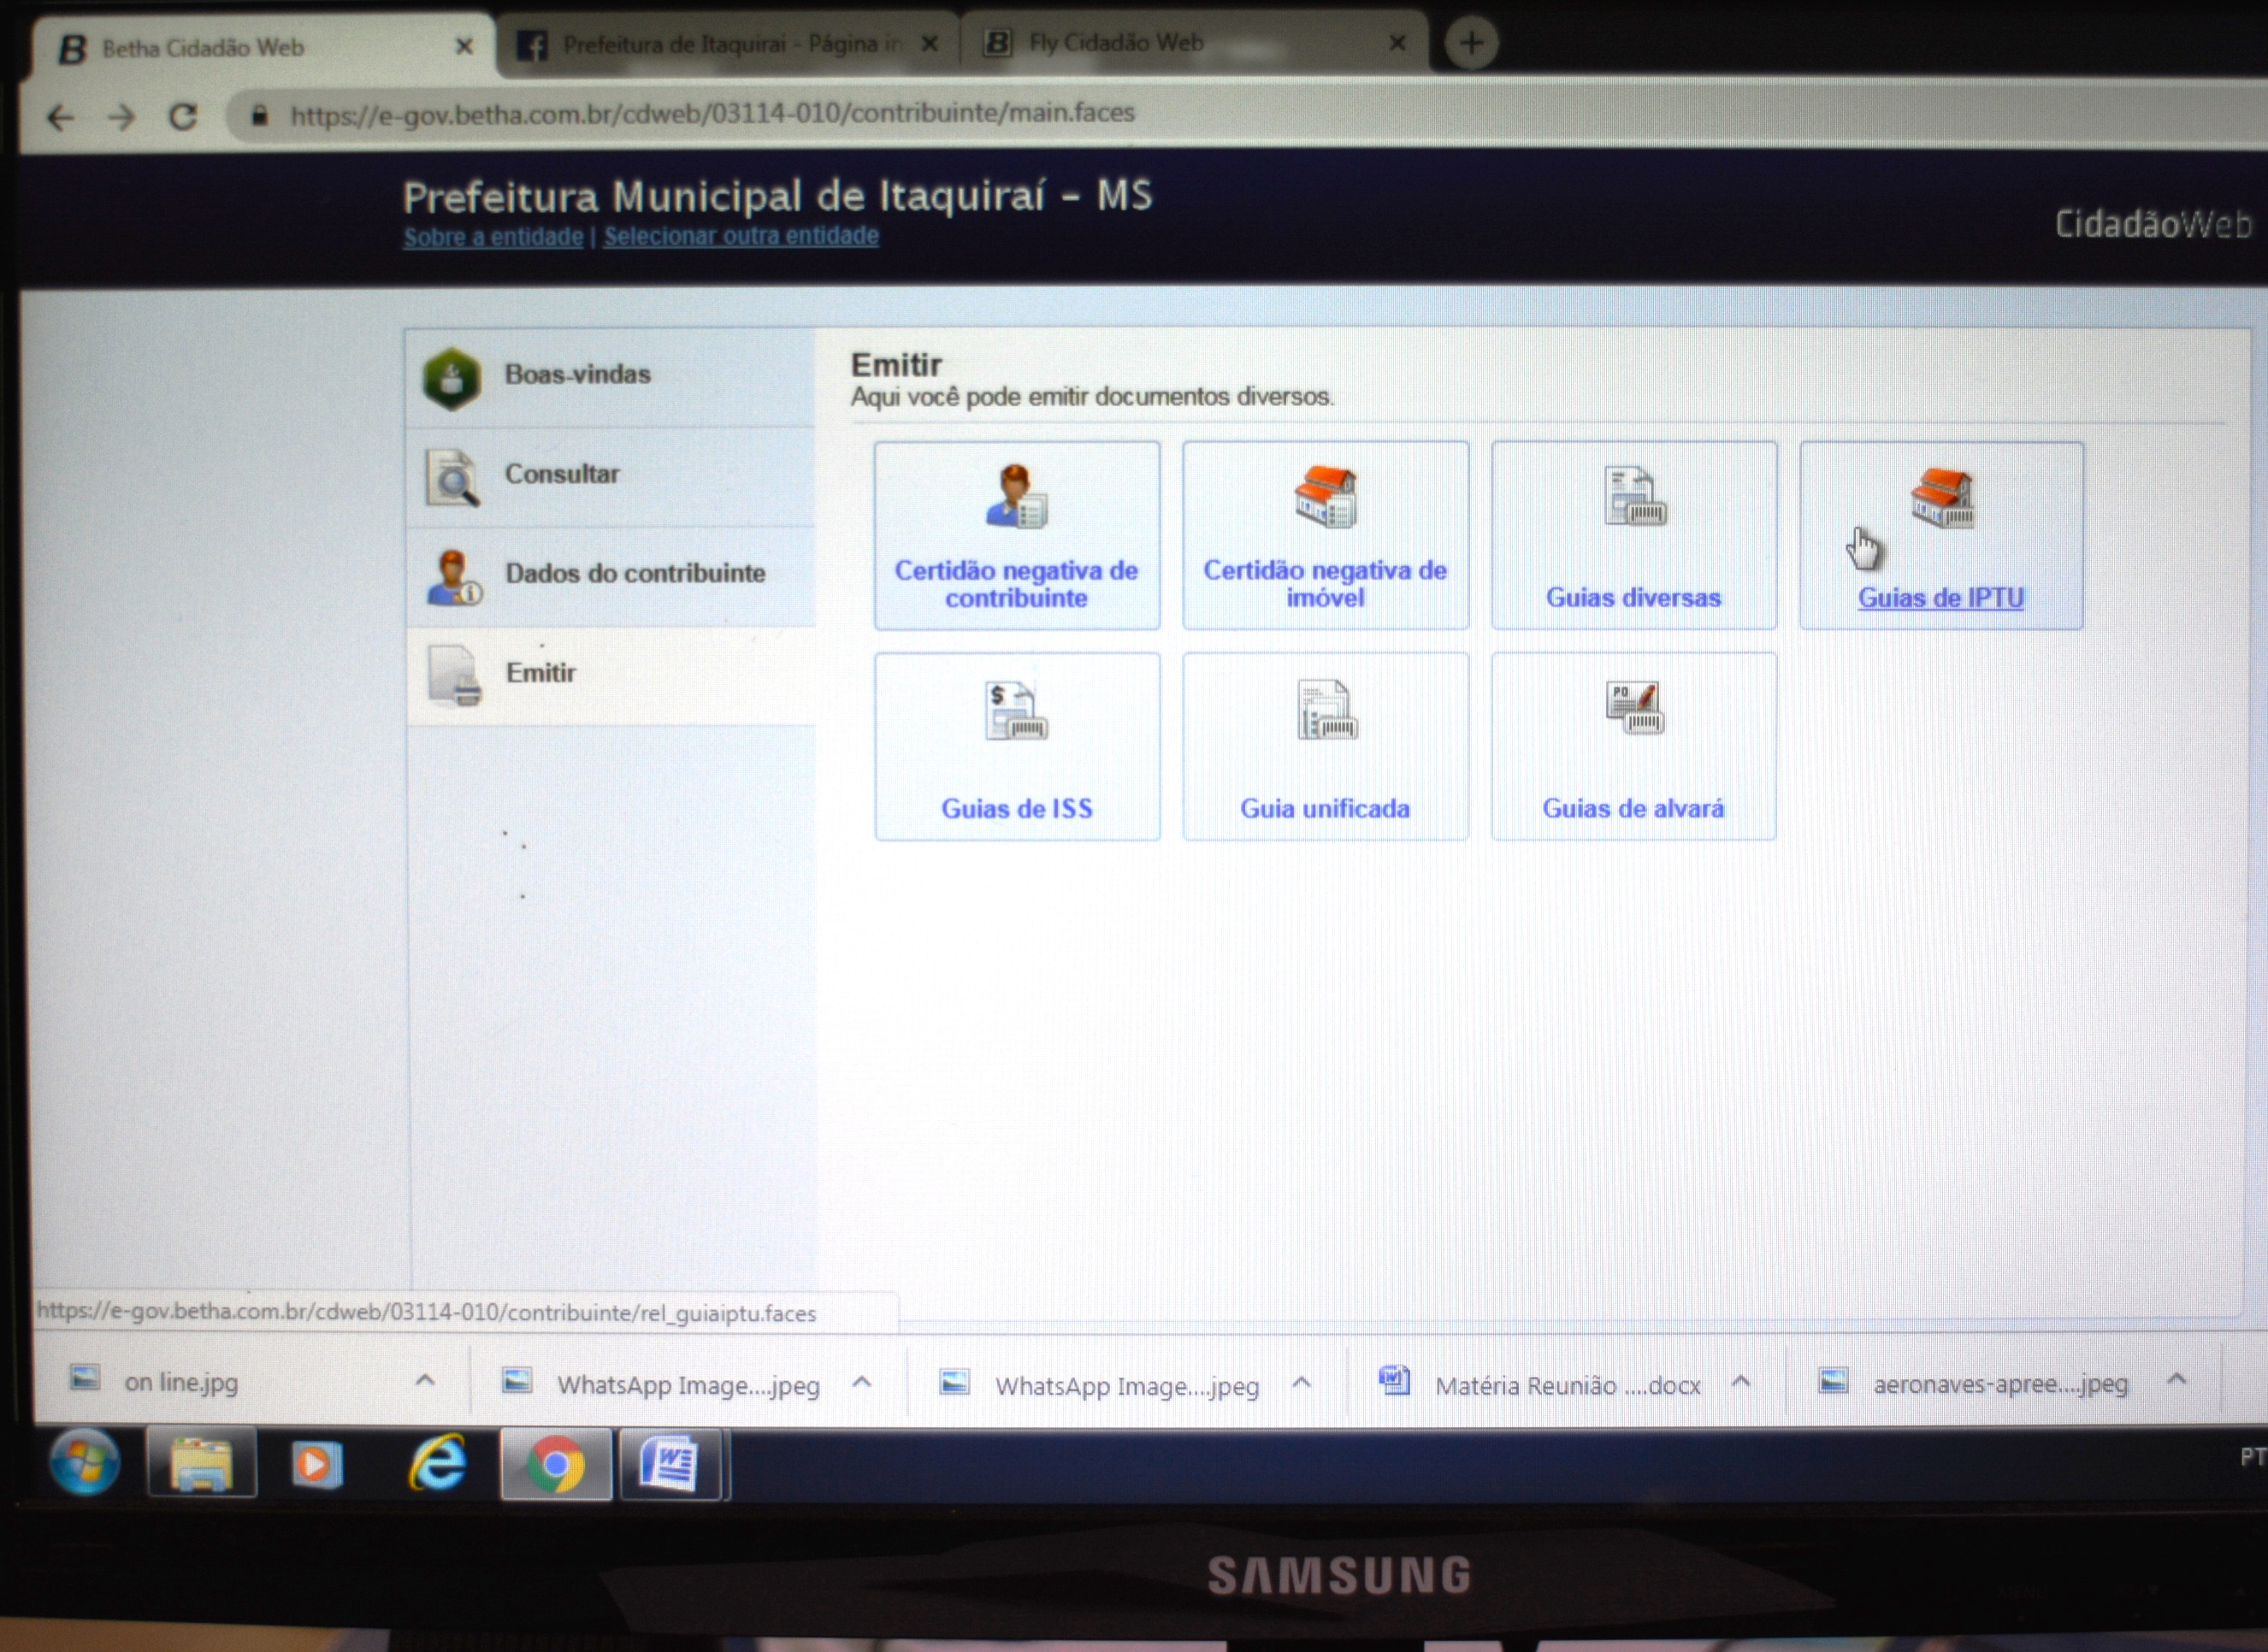Click the Sobre a entidade link
The height and width of the screenshot is (1652, 2268).
[x=493, y=237]
